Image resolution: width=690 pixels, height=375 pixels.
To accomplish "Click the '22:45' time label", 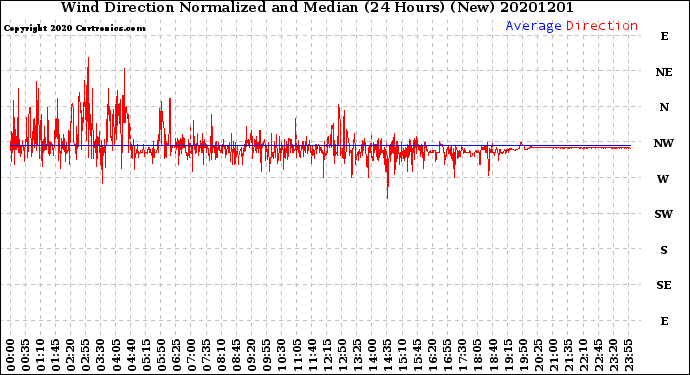I will pos(598,355).
